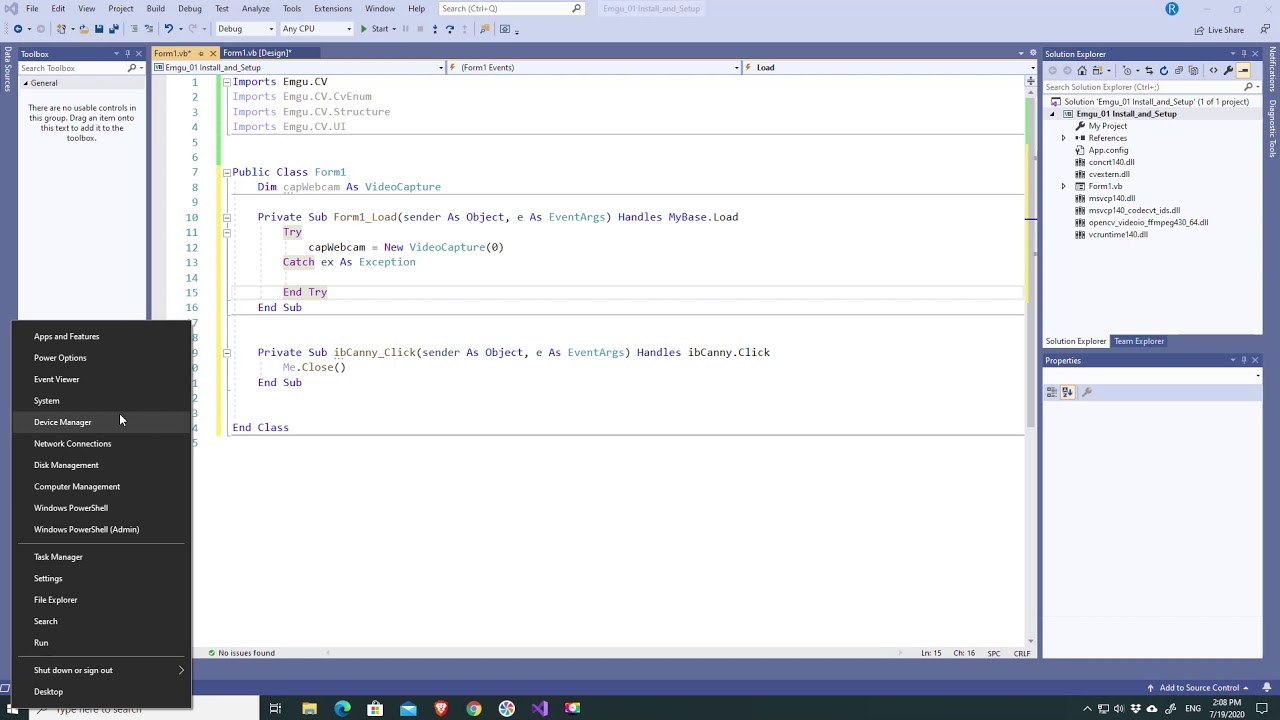
Task: Click View Code icon in Solution Explorer
Action: pyautogui.click(x=1213, y=71)
